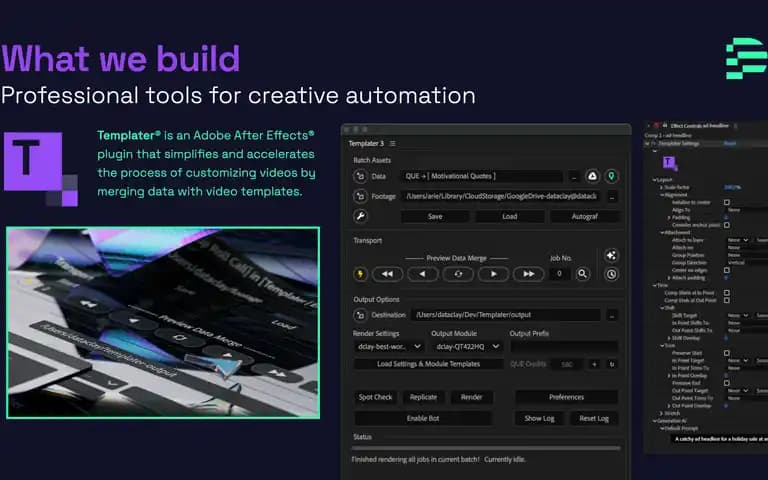Refresh the current preview data merge
Image resolution: width=768 pixels, height=480 pixels.
point(458,274)
